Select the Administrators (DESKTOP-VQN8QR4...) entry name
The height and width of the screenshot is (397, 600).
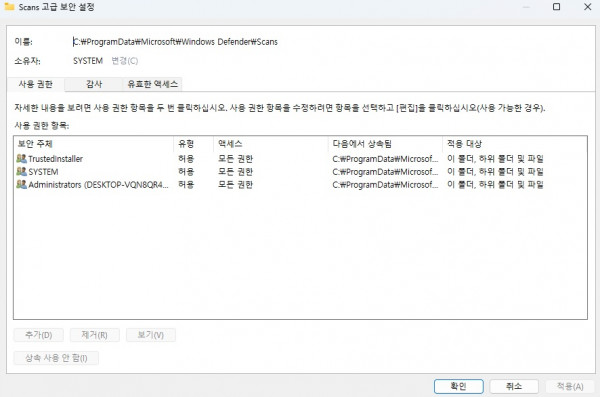tap(98, 185)
